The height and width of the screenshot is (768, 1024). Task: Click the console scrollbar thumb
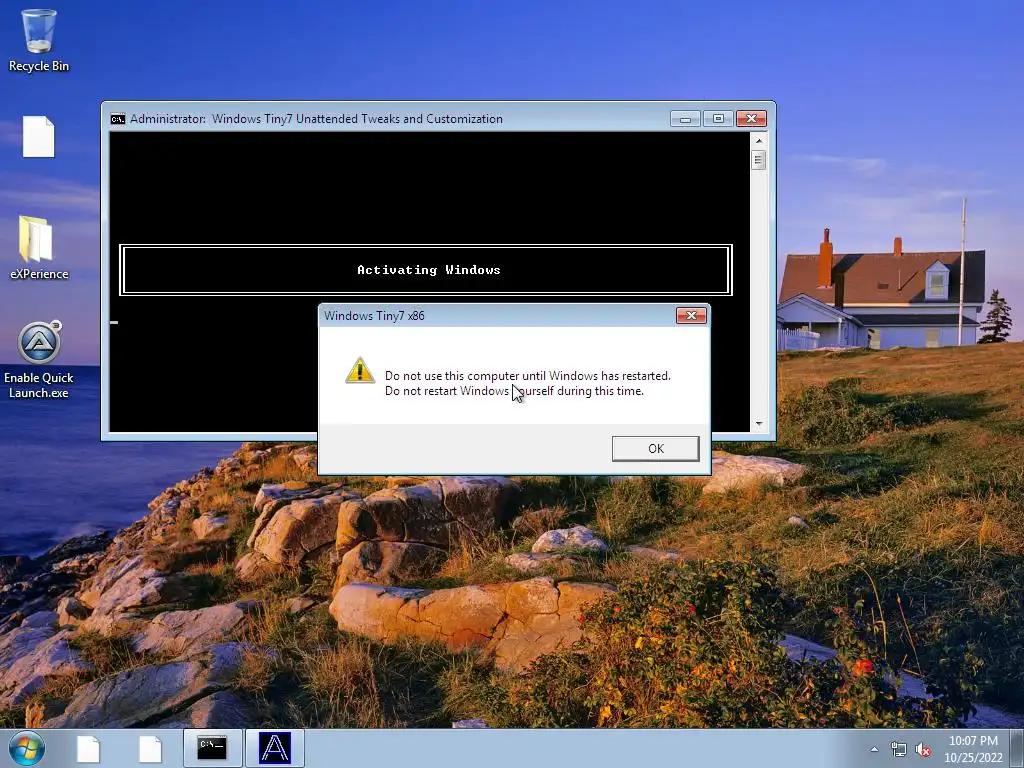[758, 160]
